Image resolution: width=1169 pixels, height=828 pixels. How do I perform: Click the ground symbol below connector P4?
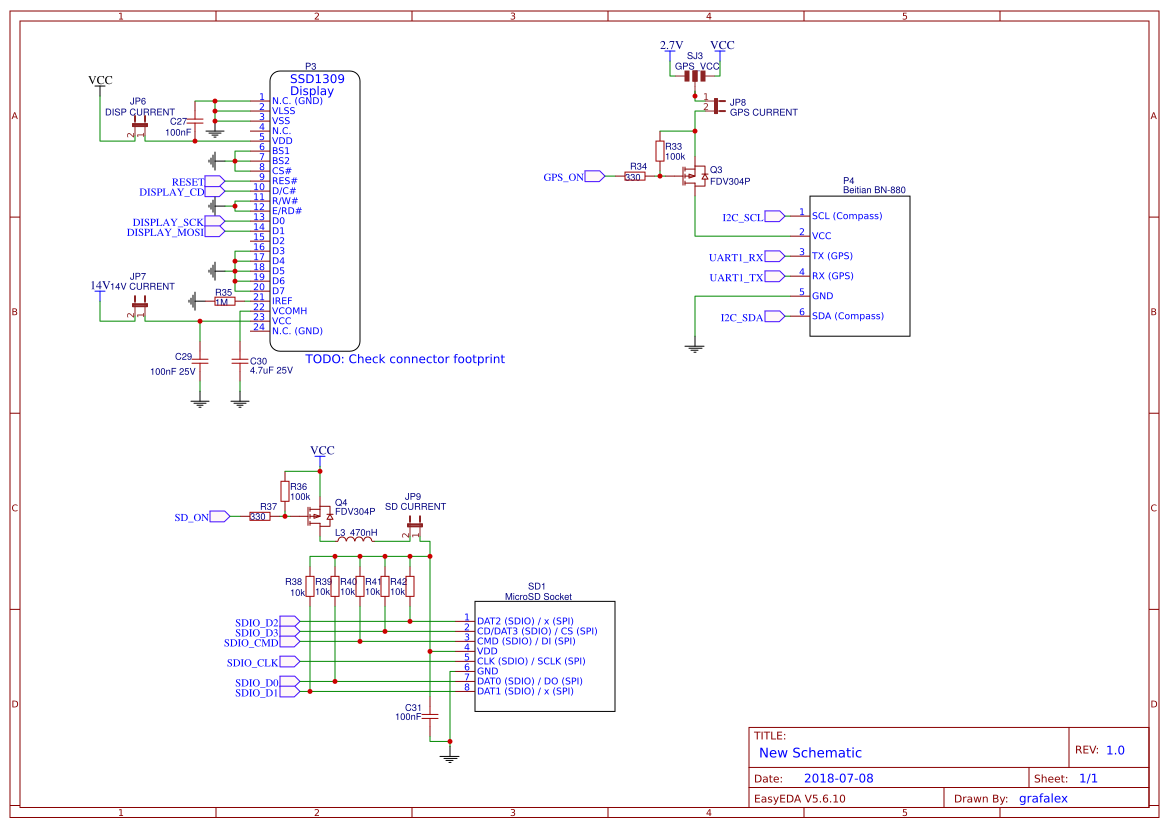tap(695, 346)
